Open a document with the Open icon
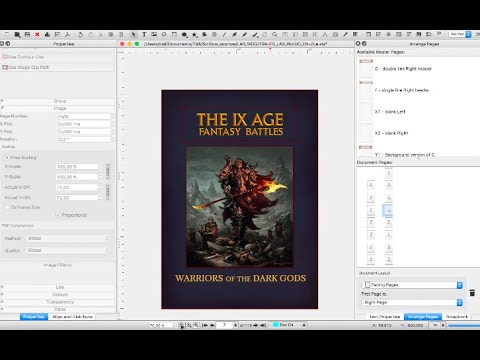 point(17,34)
